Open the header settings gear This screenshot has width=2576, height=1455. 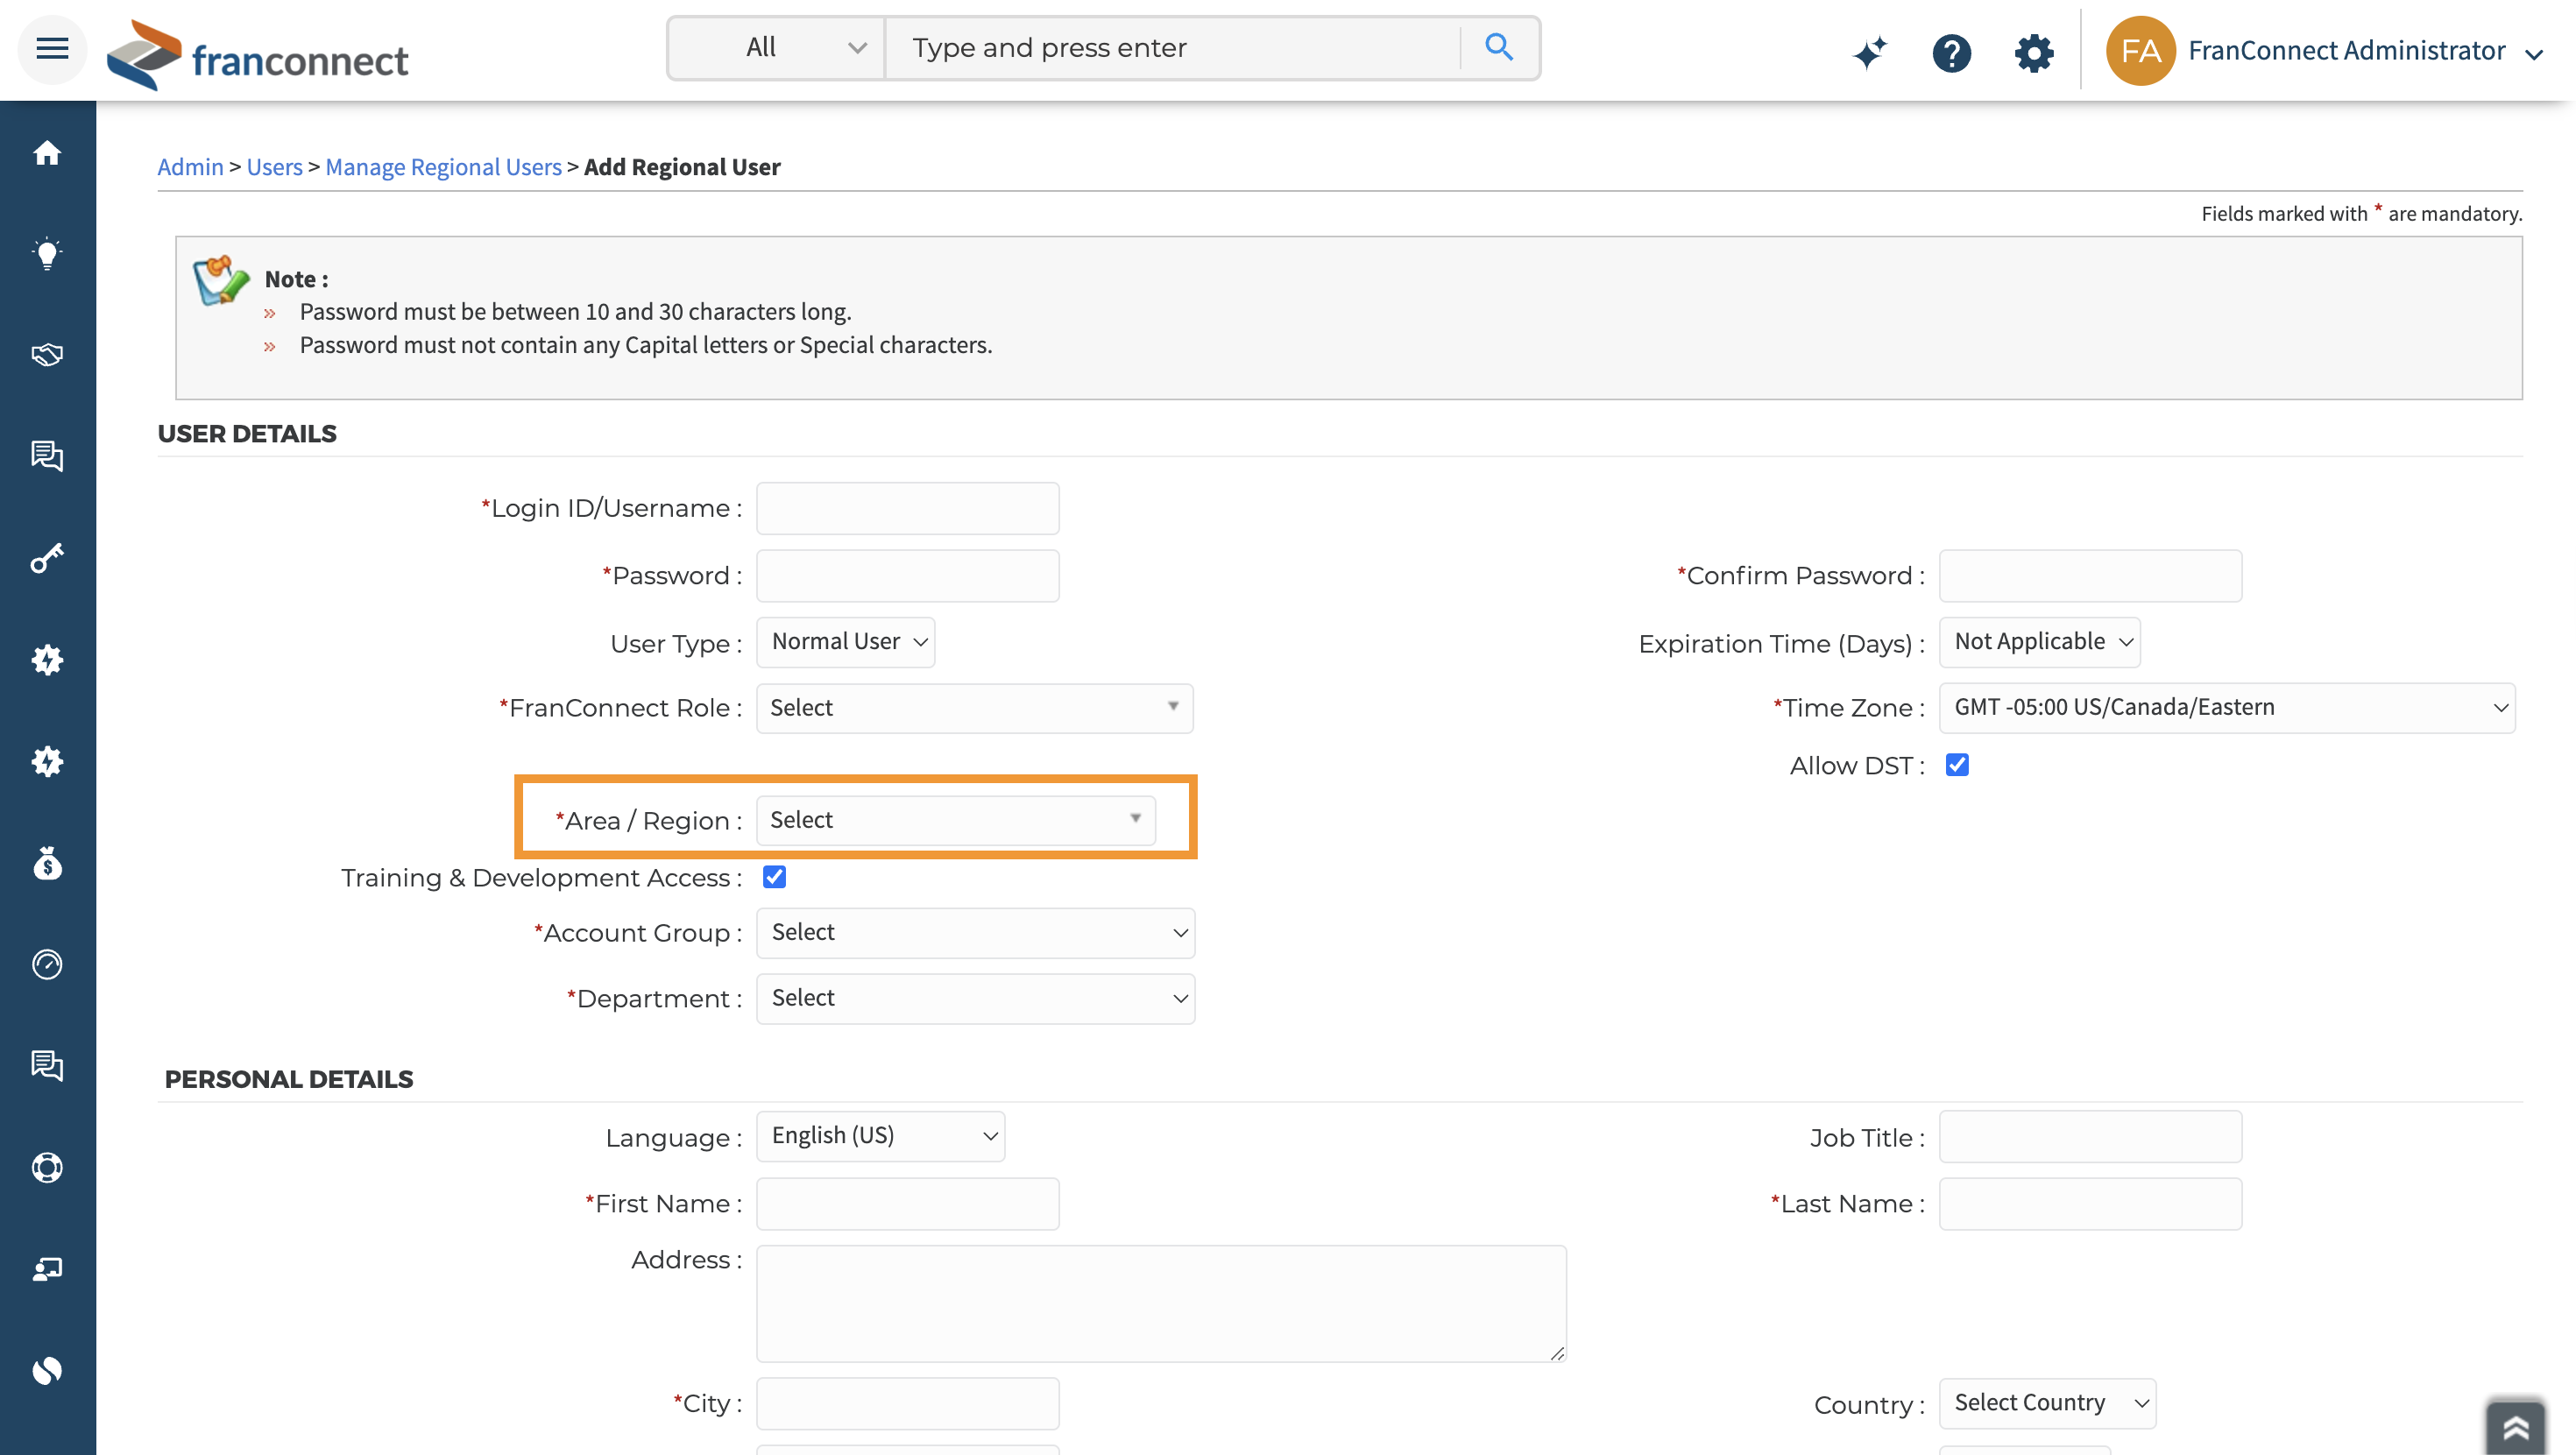coord(2033,52)
